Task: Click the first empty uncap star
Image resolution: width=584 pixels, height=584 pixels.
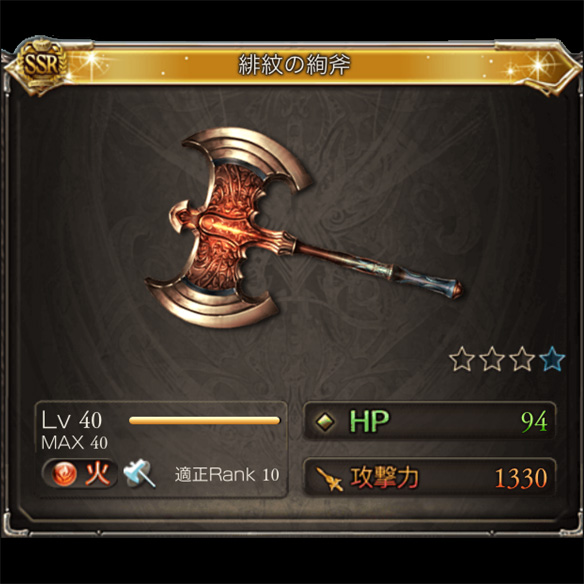Action: (x=462, y=359)
